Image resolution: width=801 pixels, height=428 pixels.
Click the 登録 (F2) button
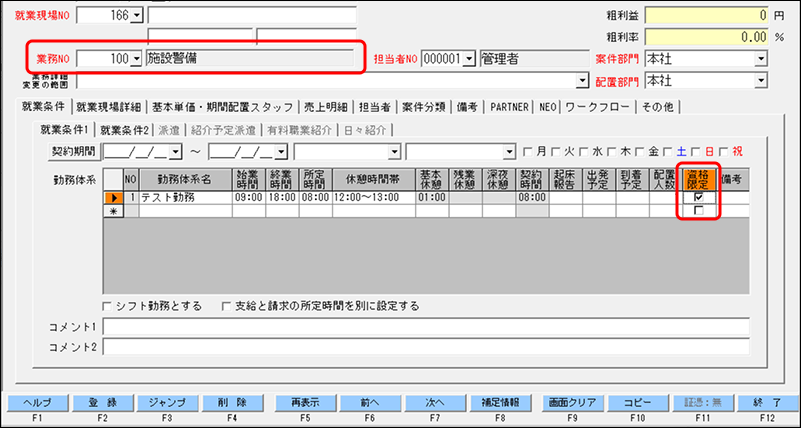(x=103, y=401)
